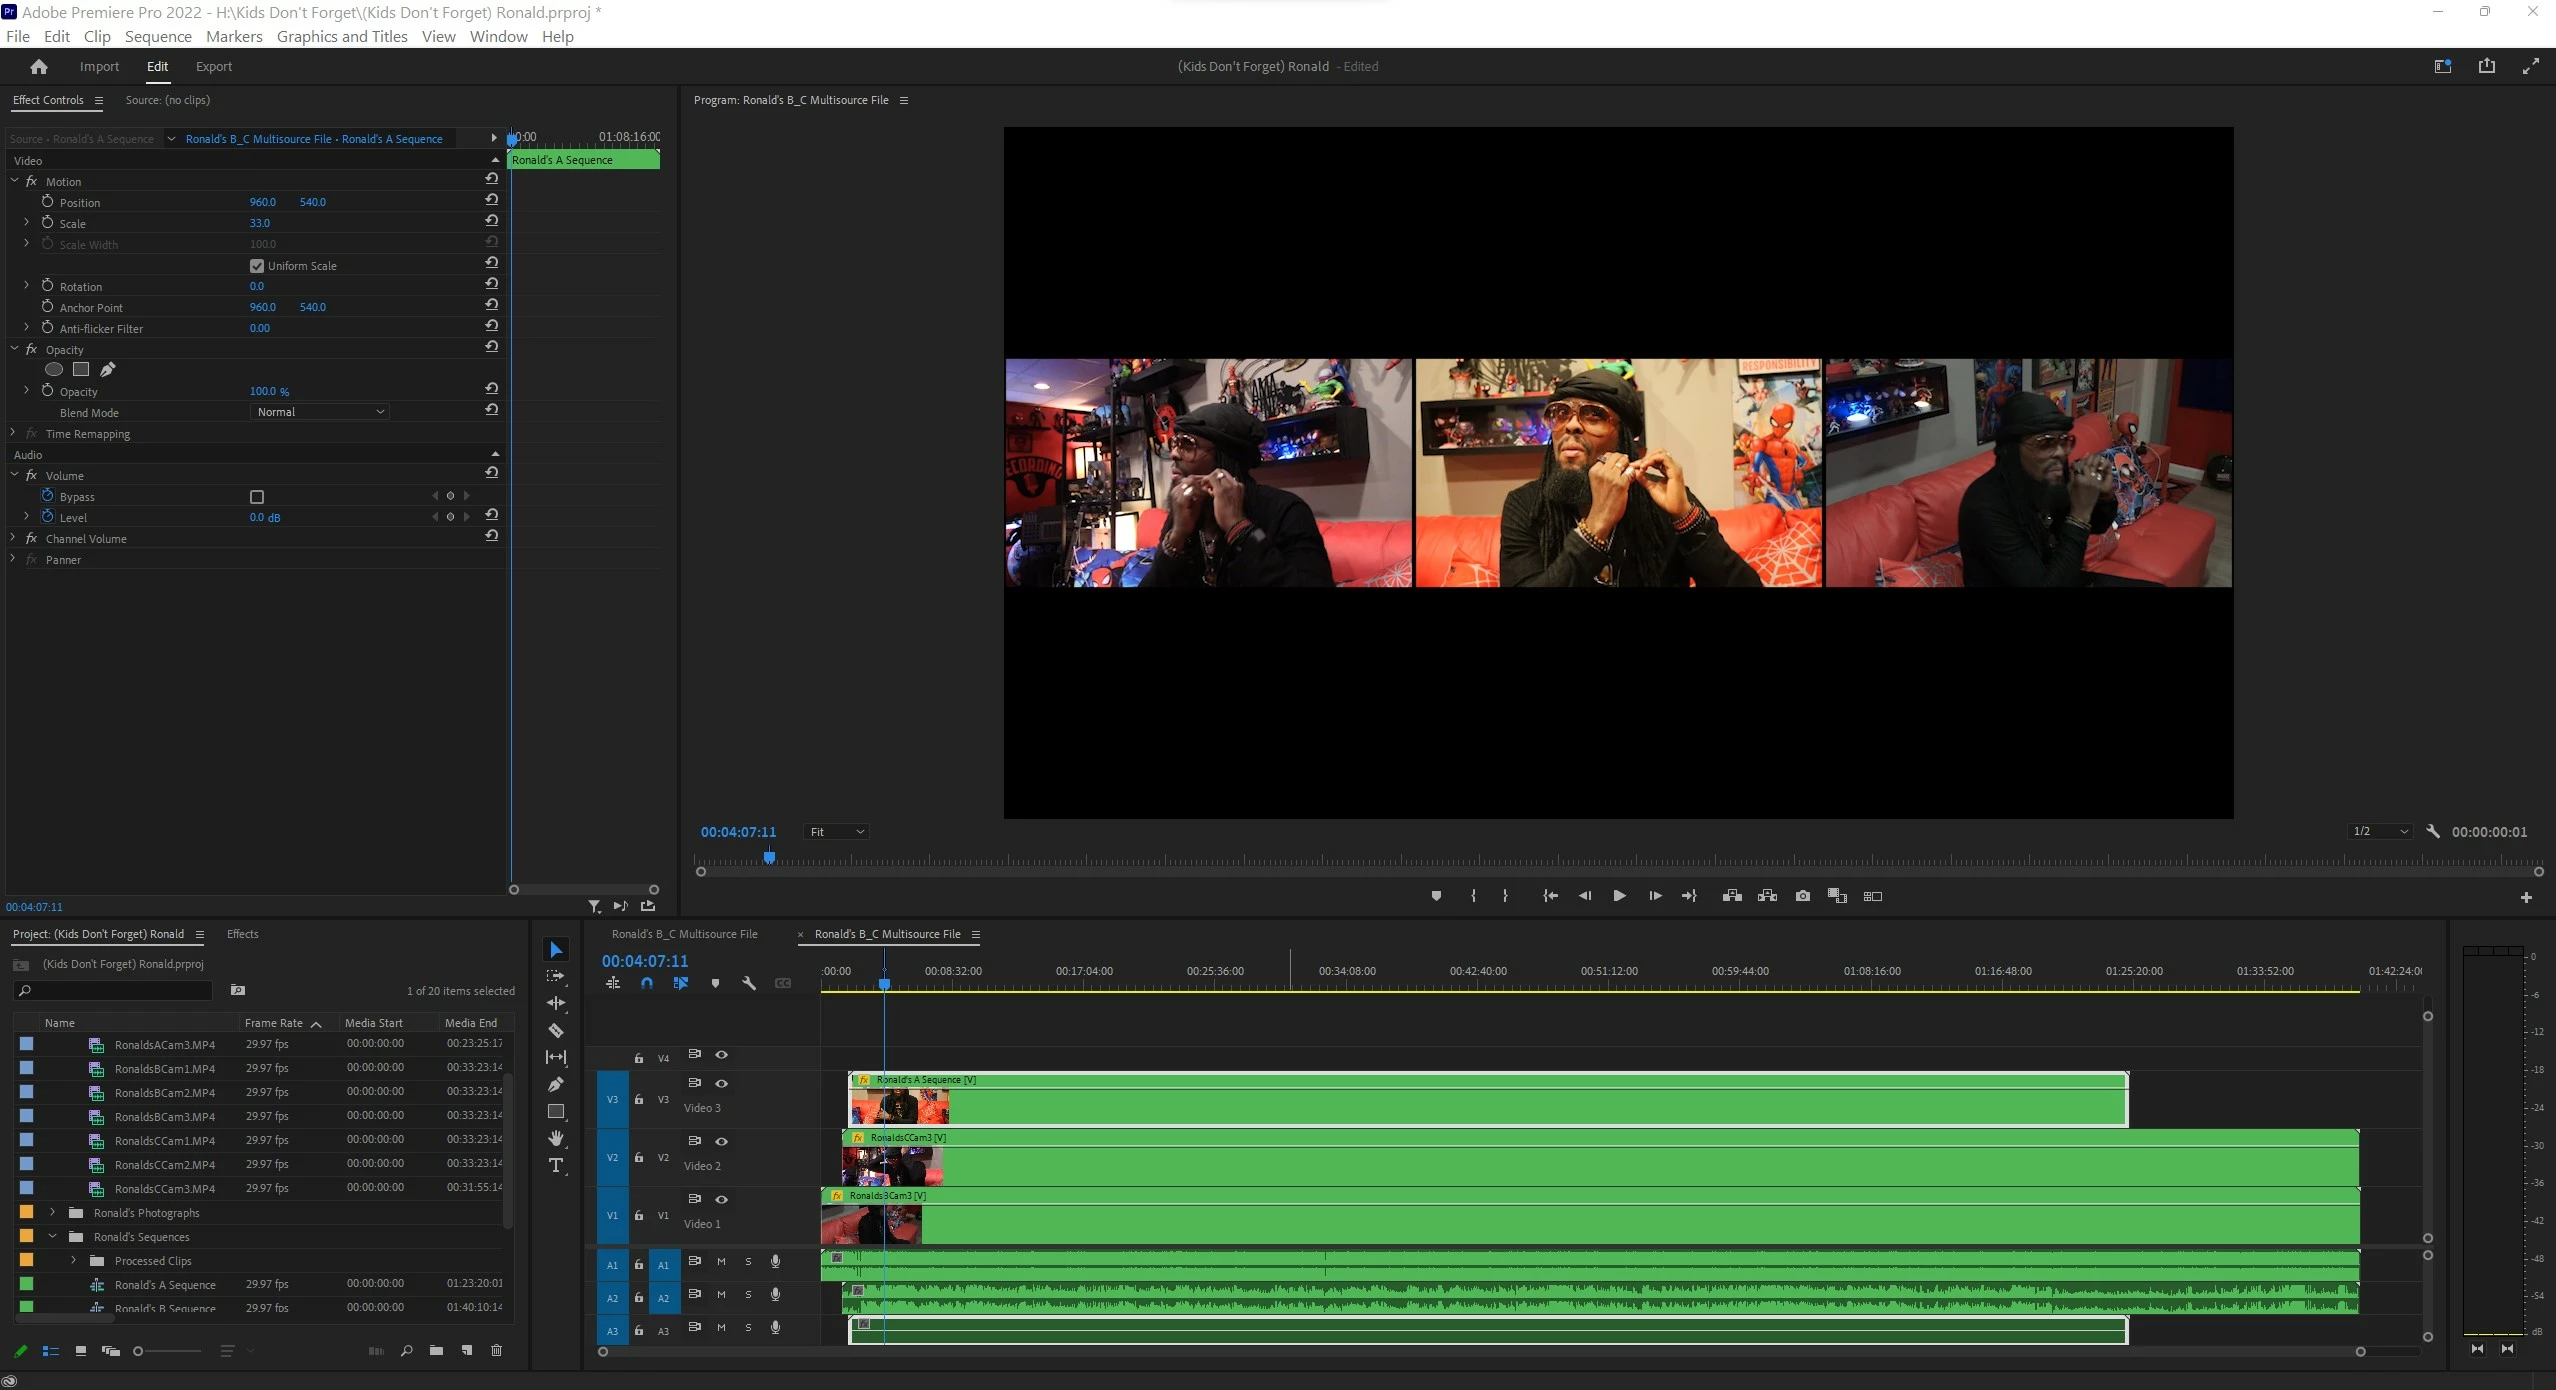Select the Hand tool
The image size is (2556, 1390).
tap(556, 1138)
